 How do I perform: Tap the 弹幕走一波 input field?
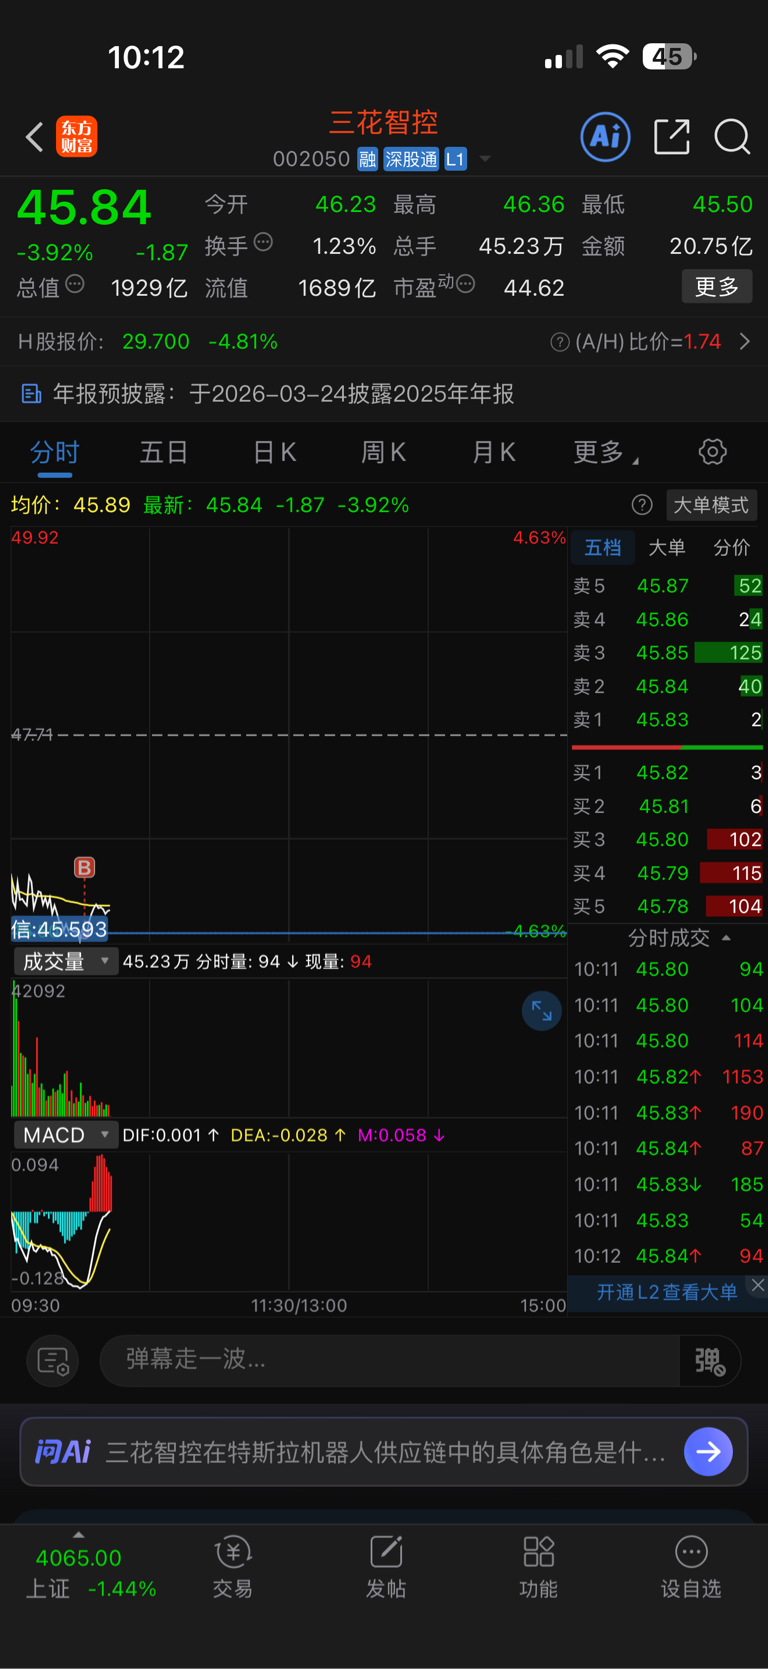390,1360
